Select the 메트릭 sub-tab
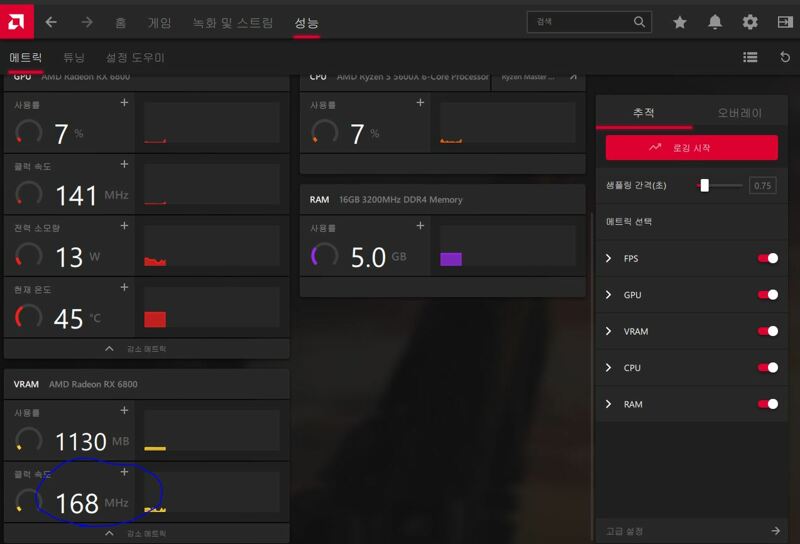800x544 pixels. click(26, 57)
